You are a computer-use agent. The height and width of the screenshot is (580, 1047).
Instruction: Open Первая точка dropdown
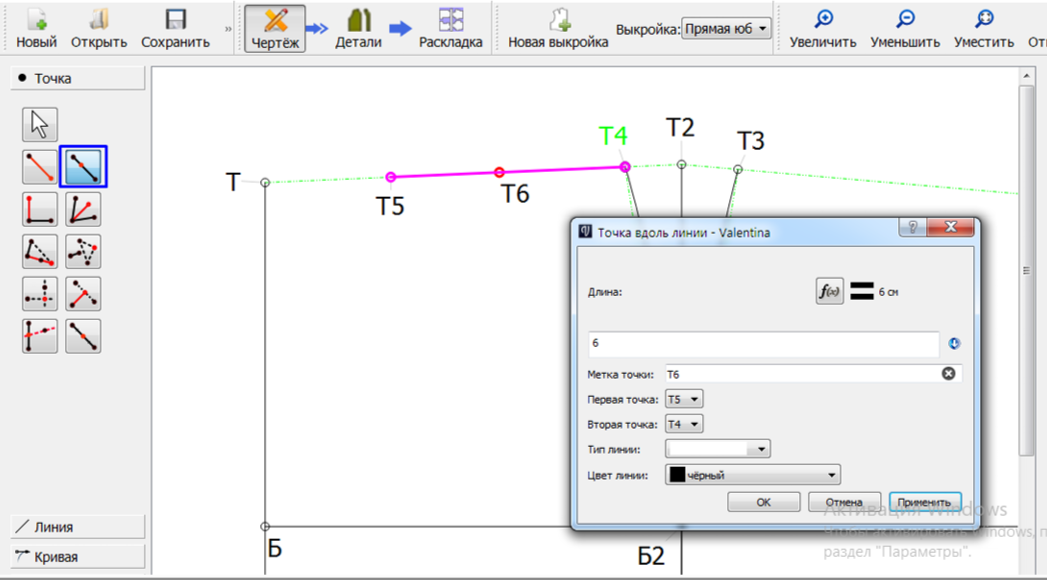point(684,399)
